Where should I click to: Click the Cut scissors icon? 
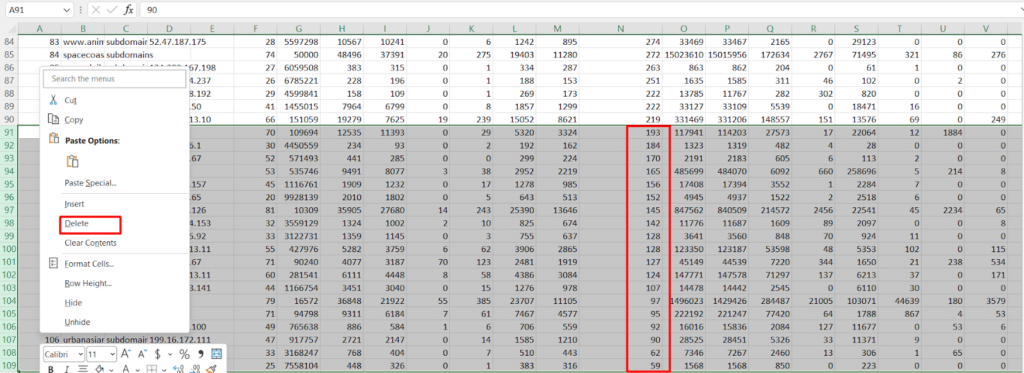point(53,100)
